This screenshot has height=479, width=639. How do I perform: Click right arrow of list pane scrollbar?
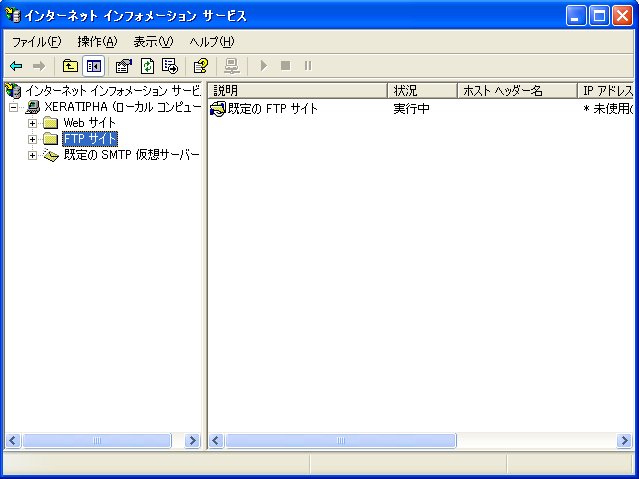[x=625, y=441]
